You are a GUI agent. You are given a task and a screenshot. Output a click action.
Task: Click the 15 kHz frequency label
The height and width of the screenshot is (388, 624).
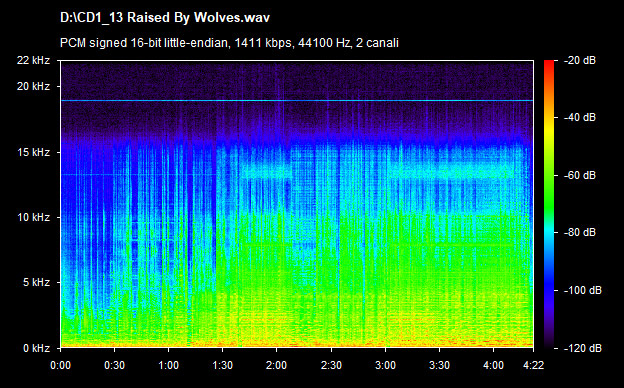click(33, 152)
